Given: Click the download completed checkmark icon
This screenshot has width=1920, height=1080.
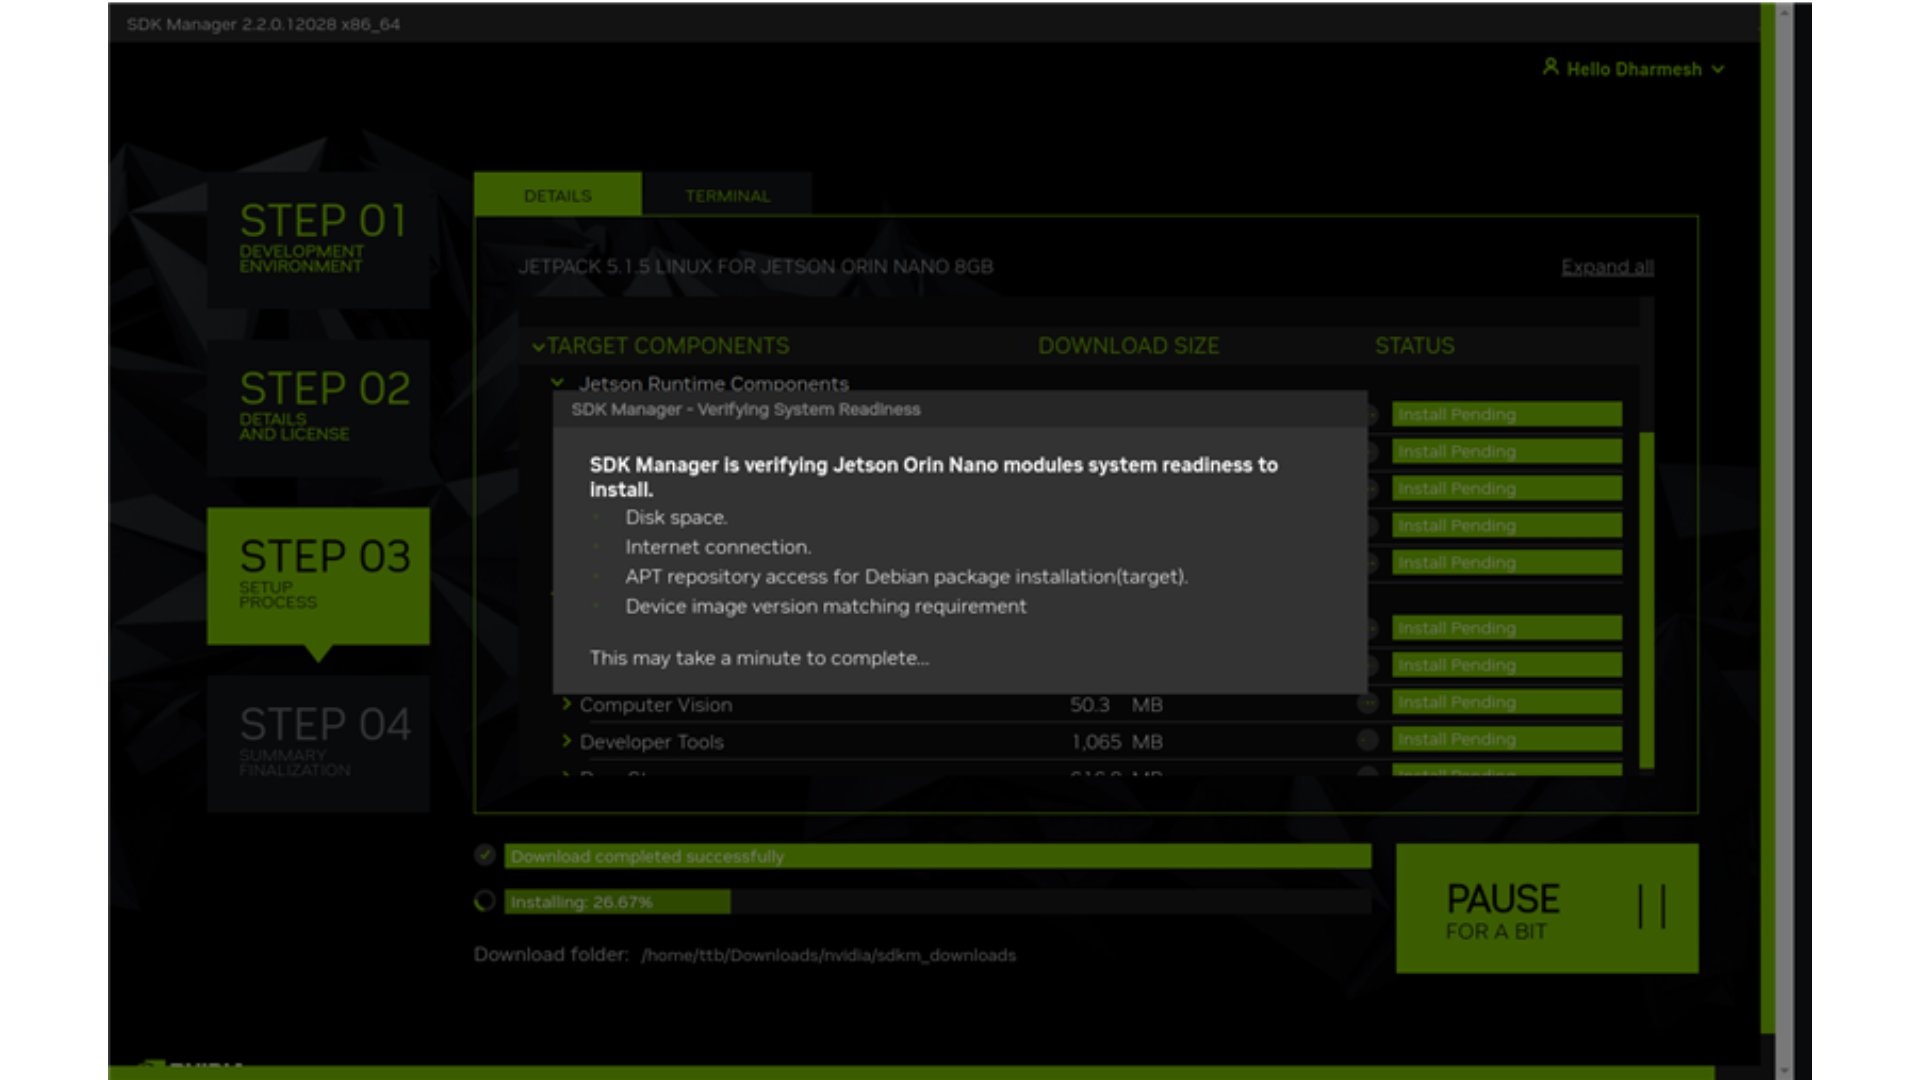Looking at the screenshot, I should 485,855.
